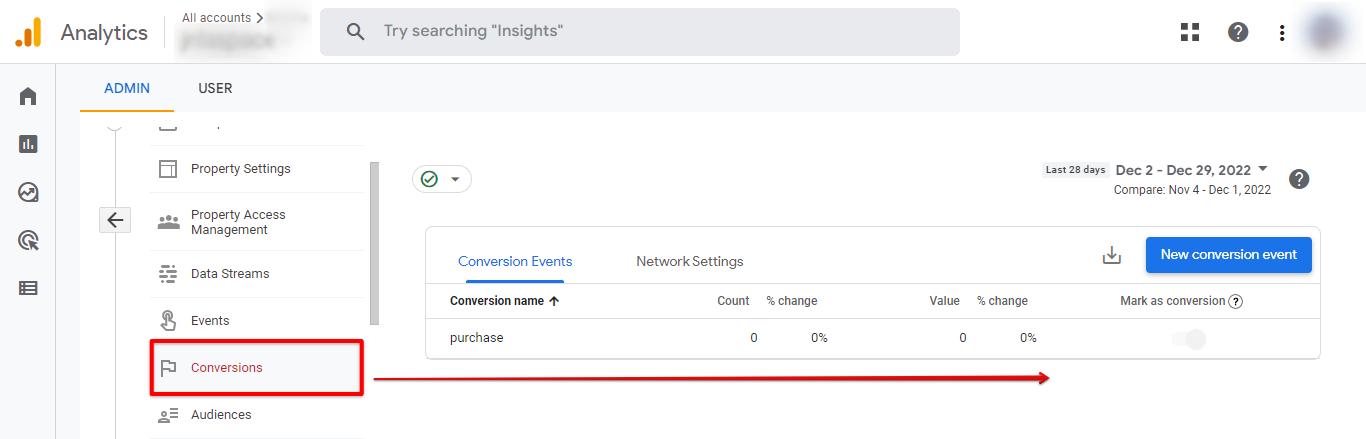Image resolution: width=1366 pixels, height=439 pixels.
Task: Click the Analytics search field
Action: [x=640, y=32]
